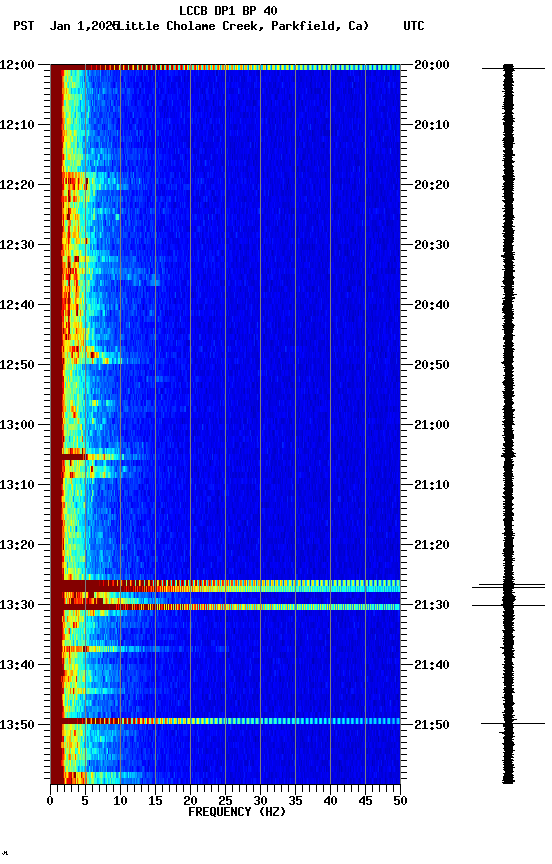Screen dimensions: 552x864
Task: Click the '12:20' PST time label
Action: (x=17, y=185)
